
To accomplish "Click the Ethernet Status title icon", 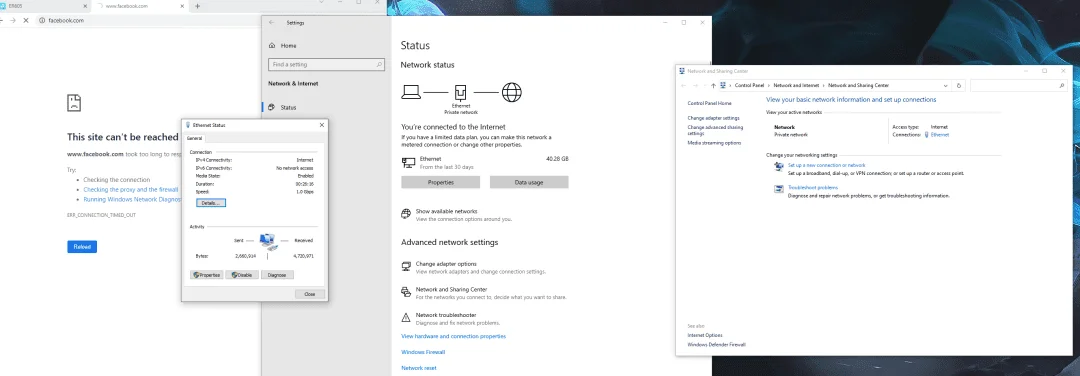I will pyautogui.click(x=187, y=125).
